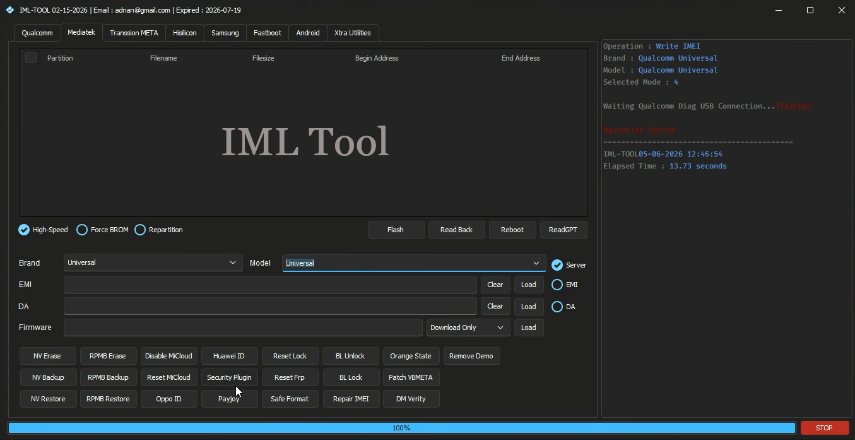Open the Download Only mode dropdown
This screenshot has width=855, height=440.
point(468,327)
